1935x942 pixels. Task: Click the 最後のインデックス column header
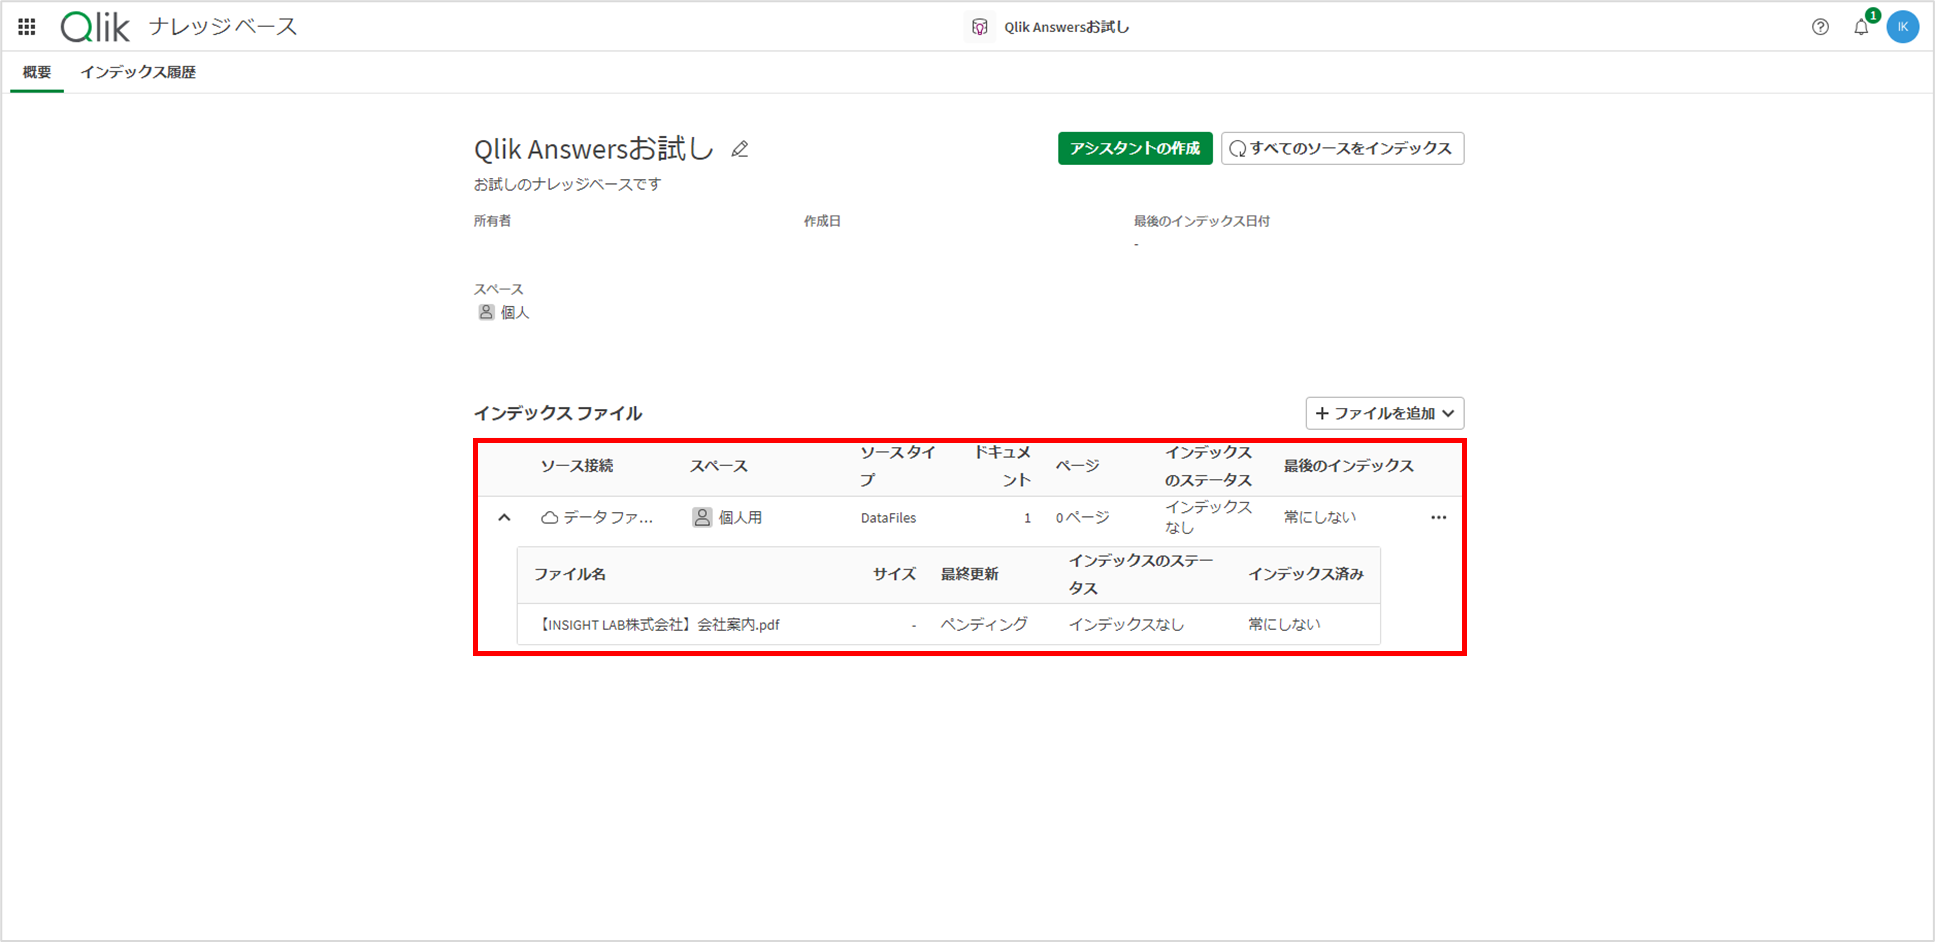point(1348,466)
